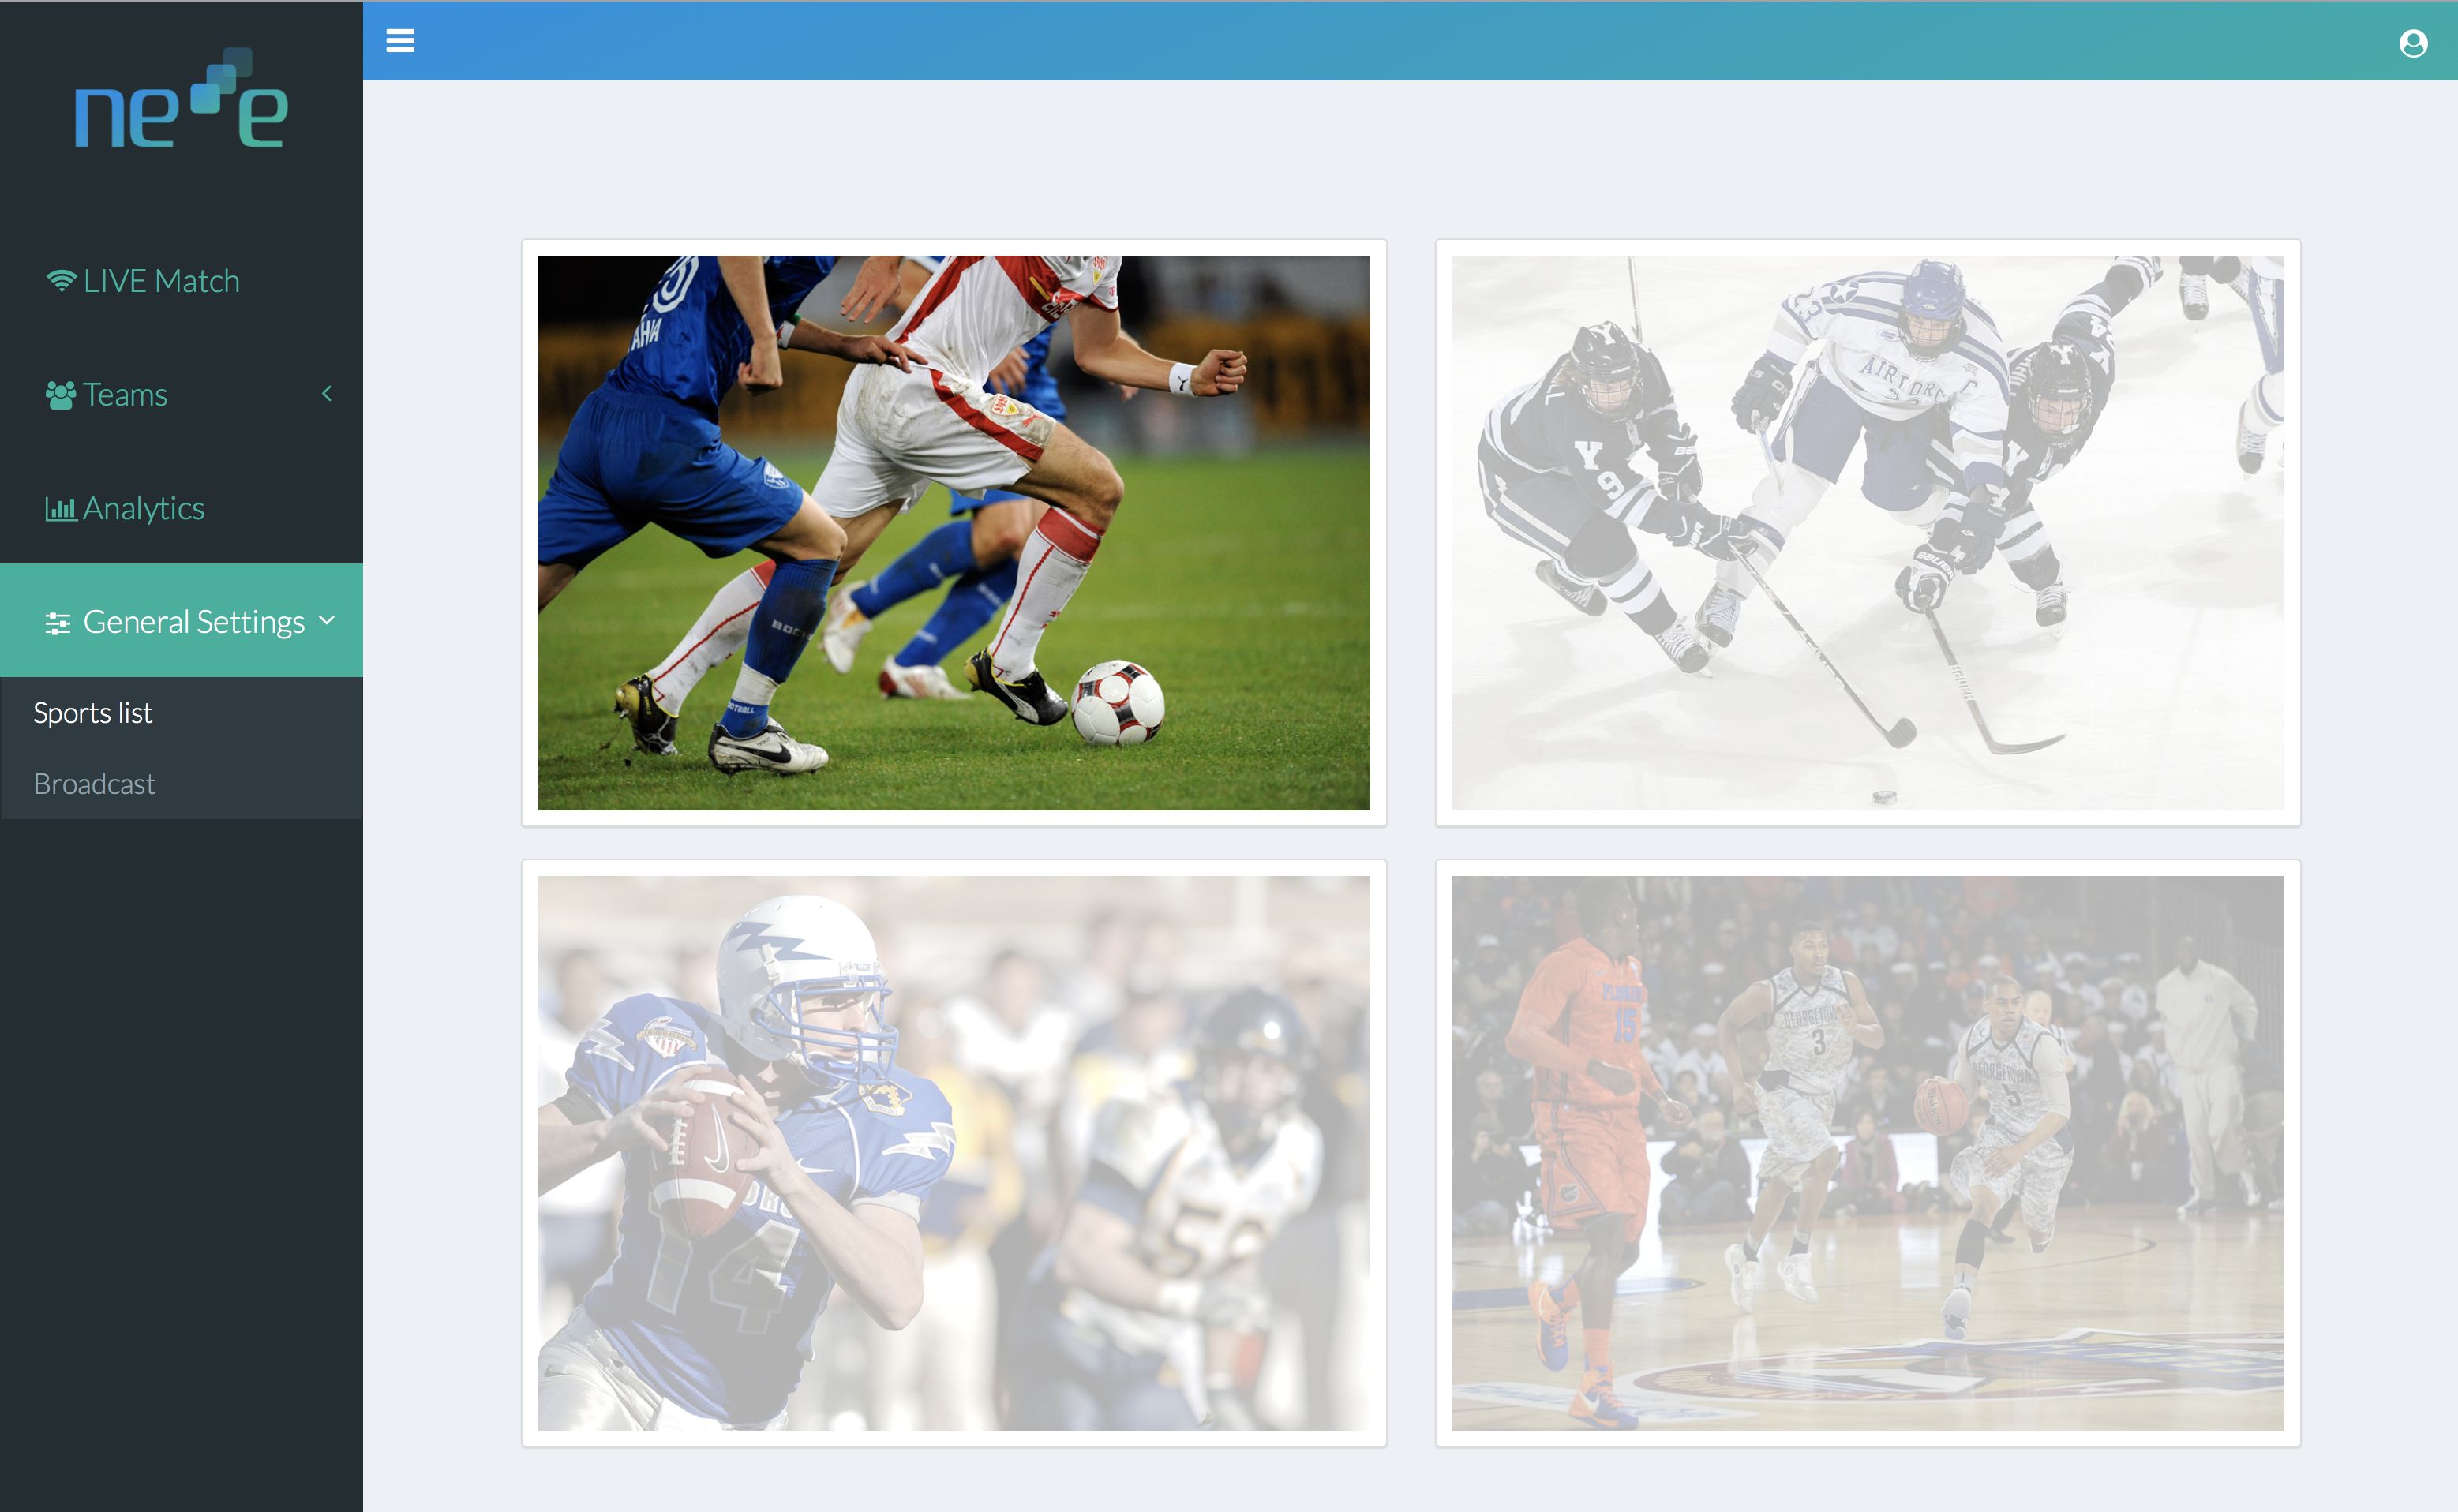Select the basketball sport image

coord(1867,1153)
